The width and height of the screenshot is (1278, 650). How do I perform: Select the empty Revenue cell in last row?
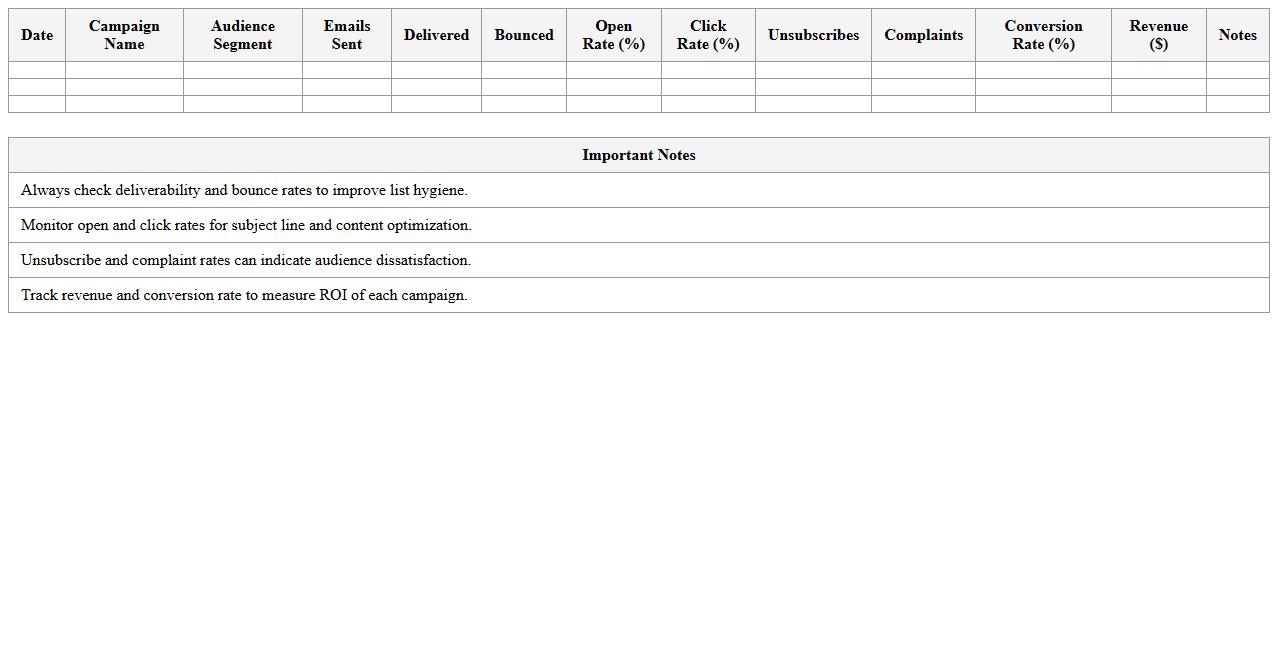click(x=1158, y=103)
